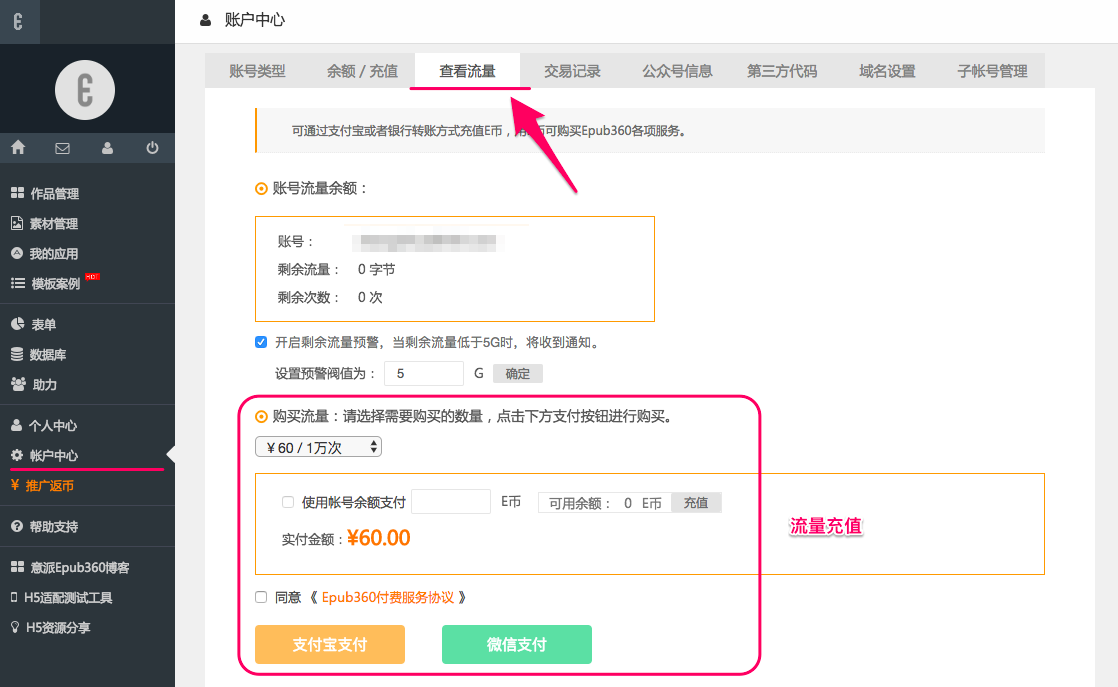Click the home icon in sidebar

tap(18, 148)
